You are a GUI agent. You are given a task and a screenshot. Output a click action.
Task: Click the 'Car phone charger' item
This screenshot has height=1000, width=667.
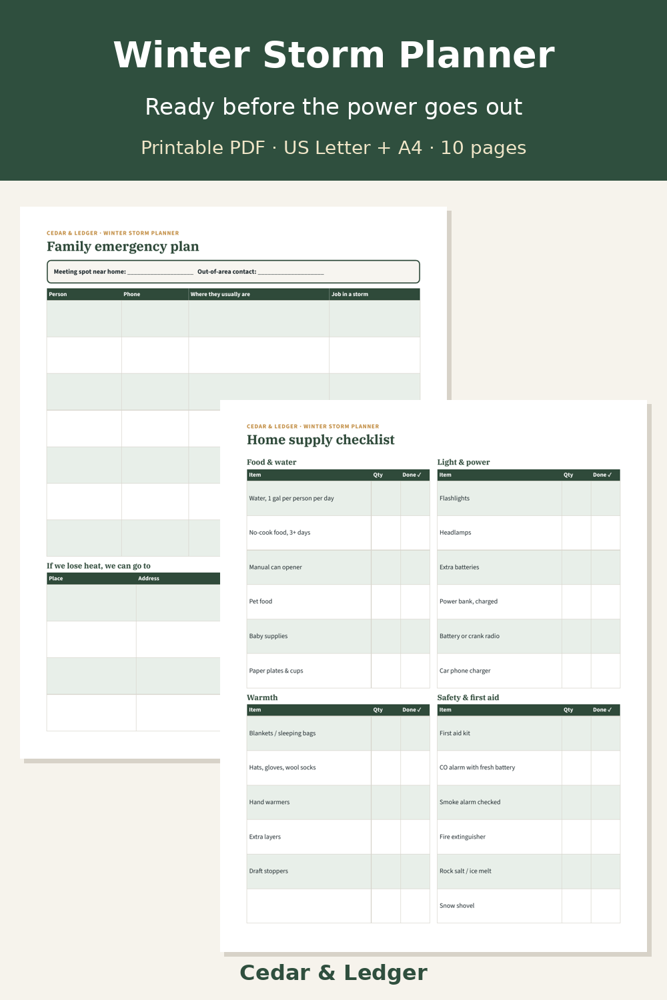pyautogui.click(x=465, y=671)
